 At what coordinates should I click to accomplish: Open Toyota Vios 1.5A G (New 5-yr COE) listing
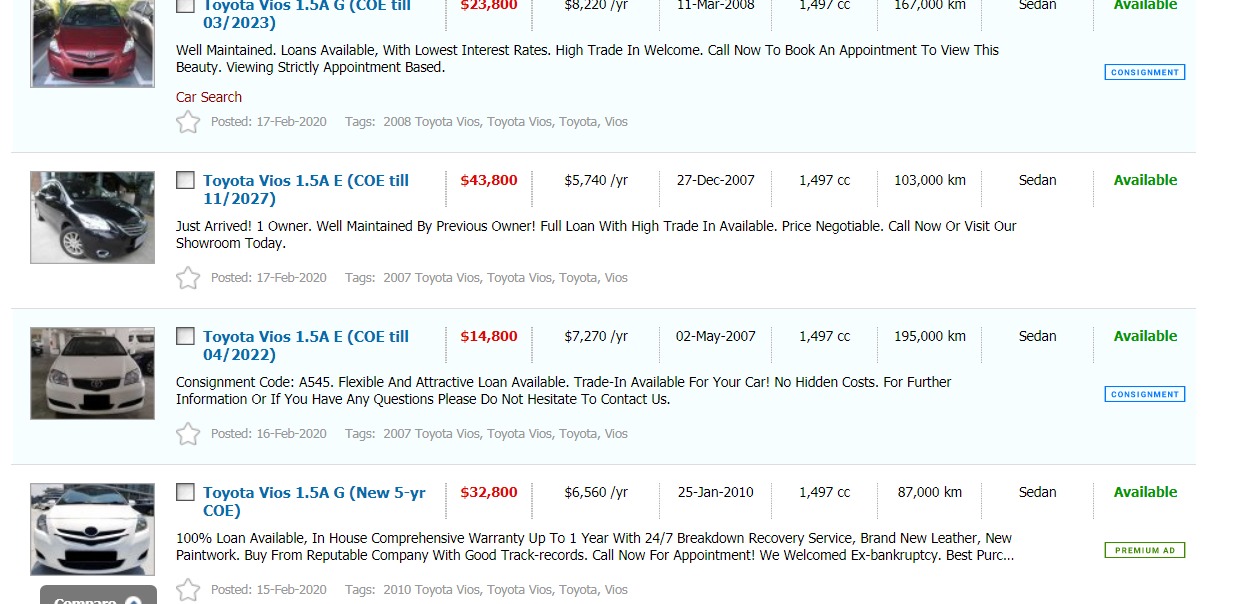[x=313, y=501]
